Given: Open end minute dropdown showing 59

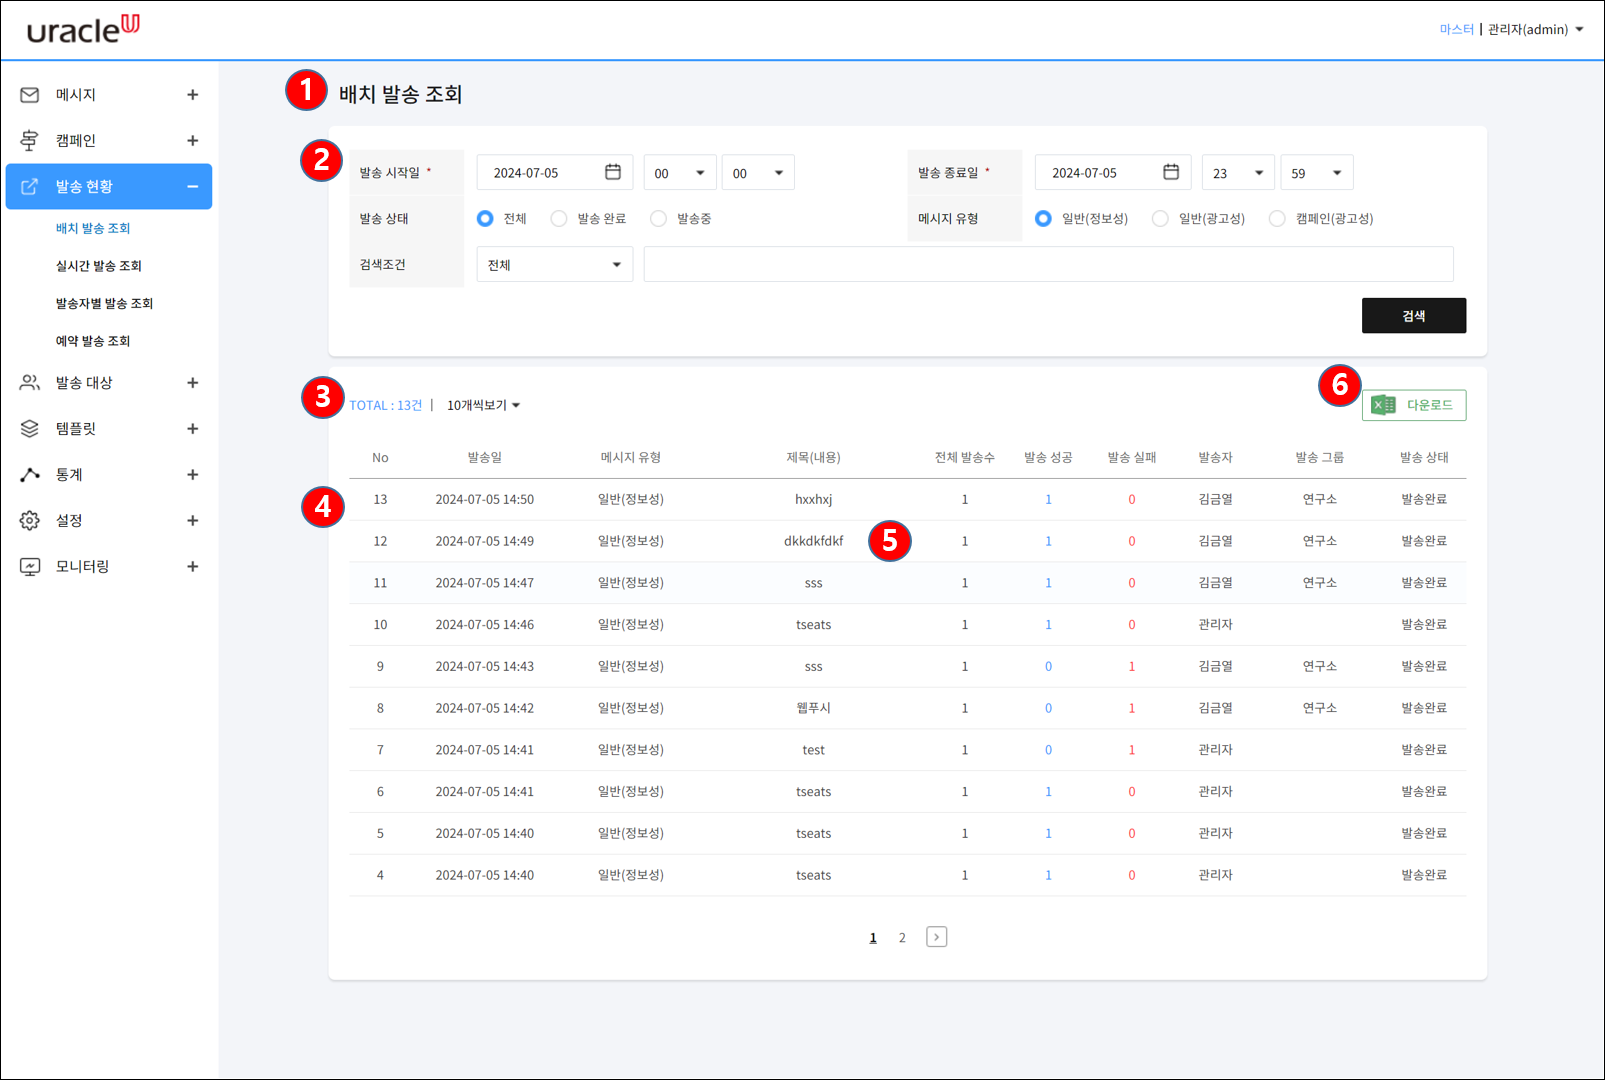Looking at the screenshot, I should coord(1317,173).
